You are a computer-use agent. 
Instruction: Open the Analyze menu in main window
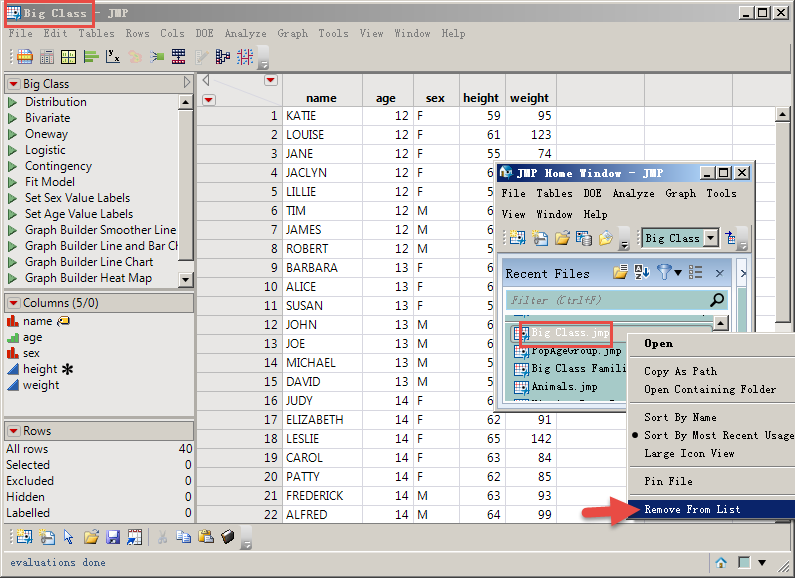[245, 33]
